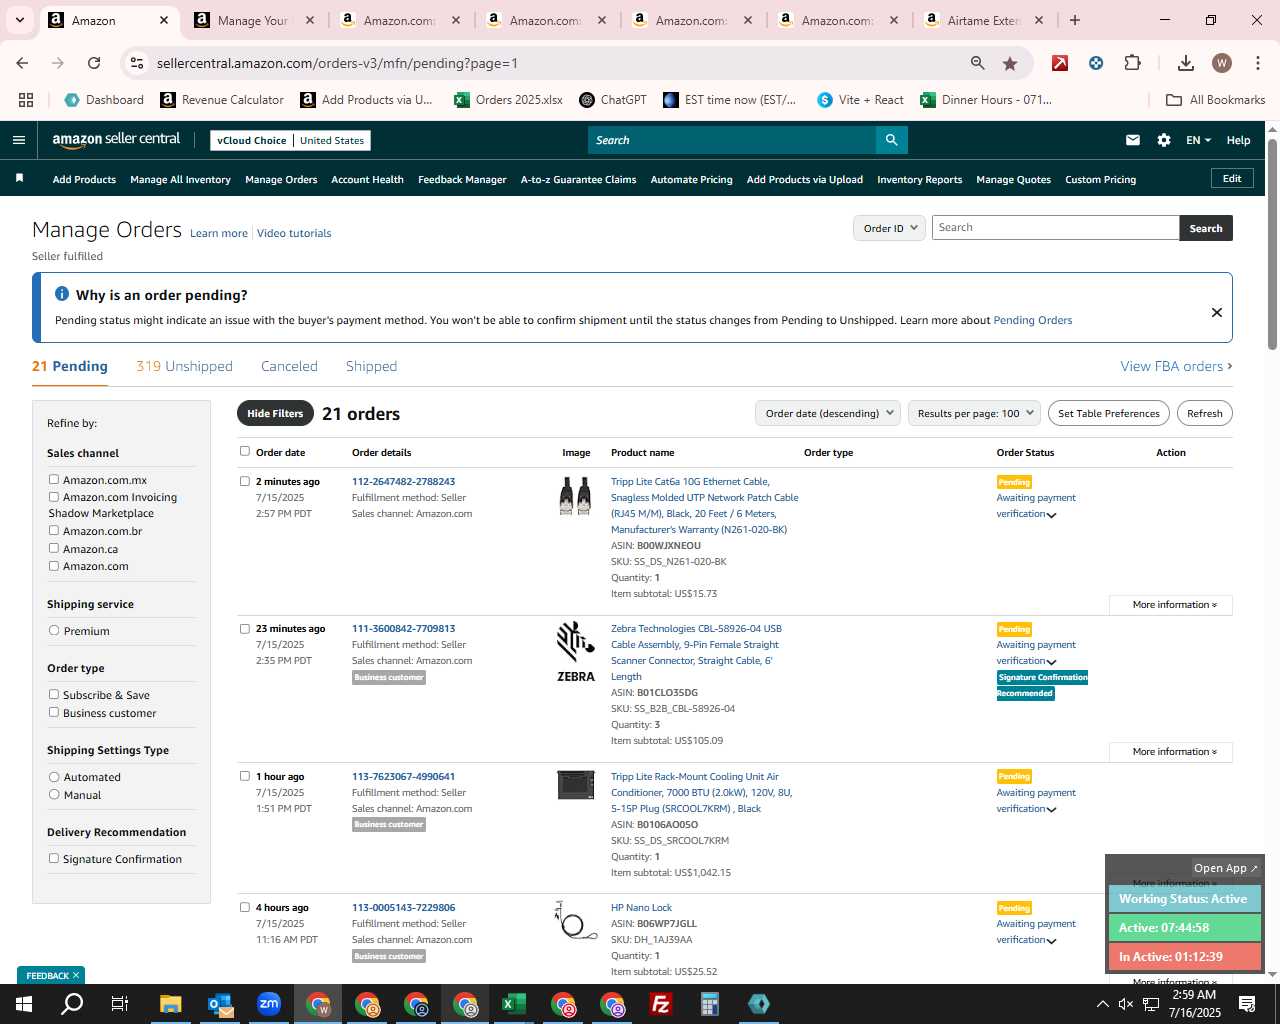This screenshot has width=1280, height=1024.
Task: Click the Zebra product thumbnail image
Action: (x=576, y=650)
